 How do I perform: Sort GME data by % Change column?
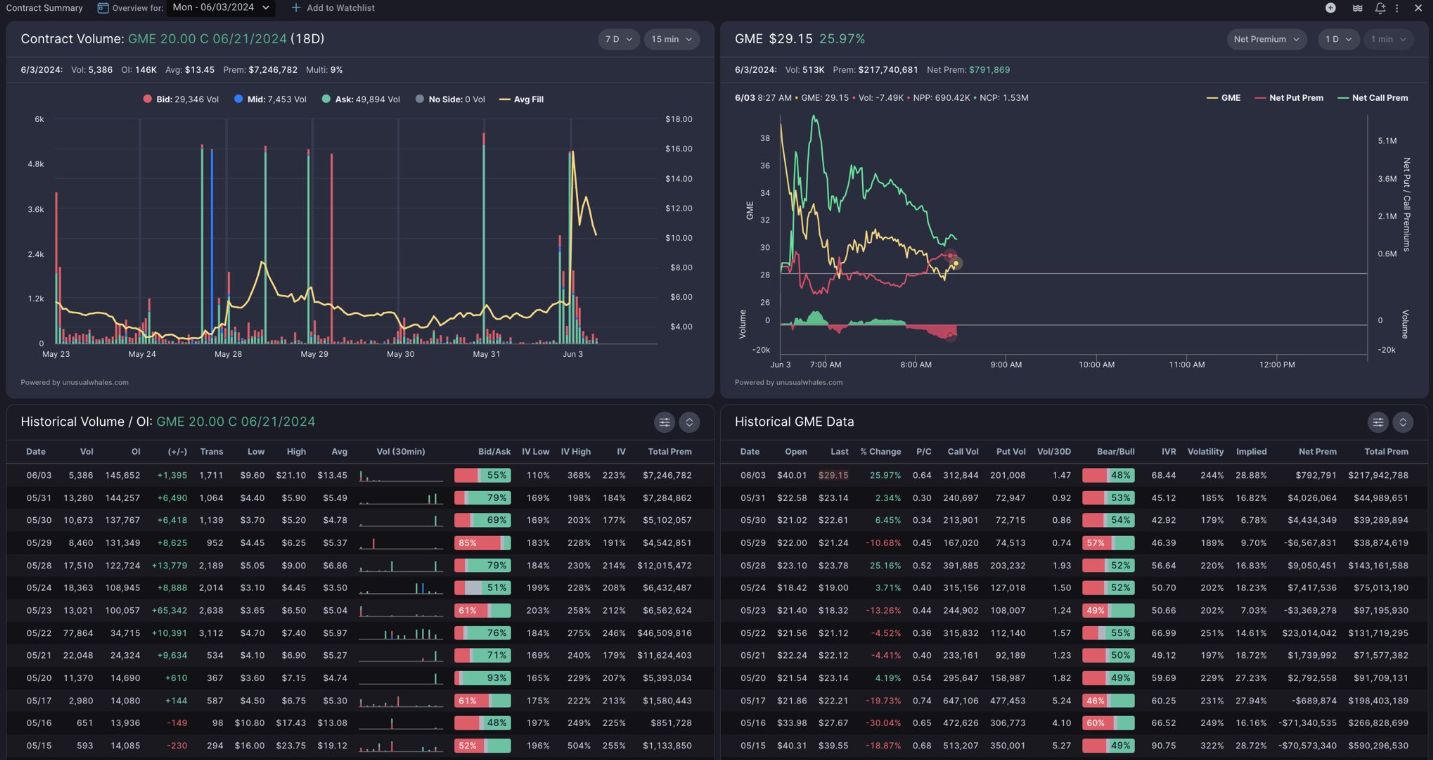coord(881,452)
